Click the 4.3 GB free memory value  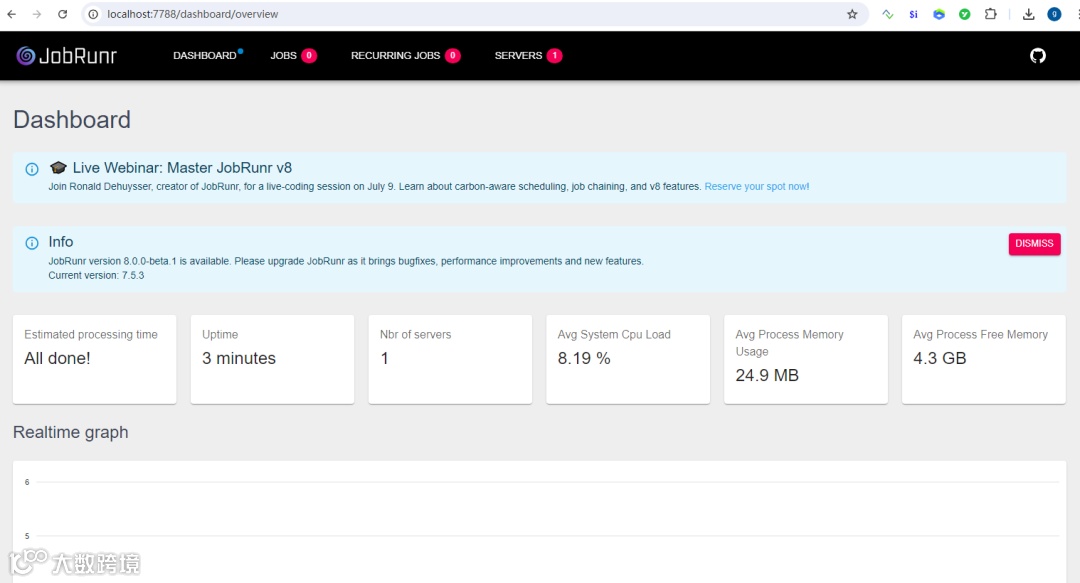coord(939,358)
